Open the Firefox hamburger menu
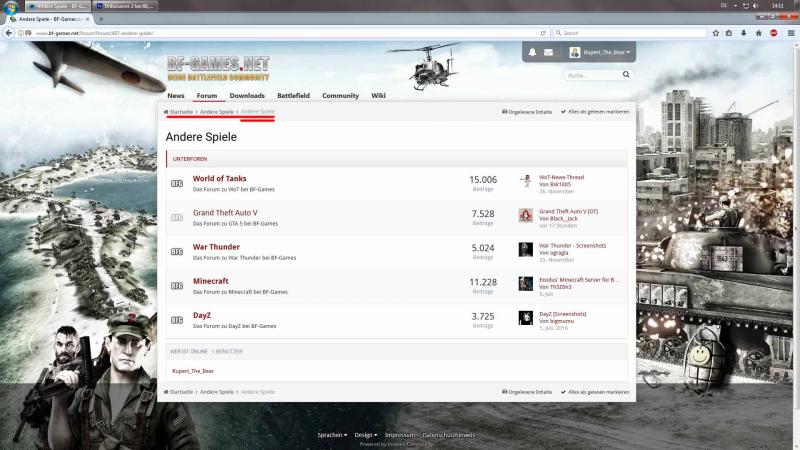 point(790,33)
